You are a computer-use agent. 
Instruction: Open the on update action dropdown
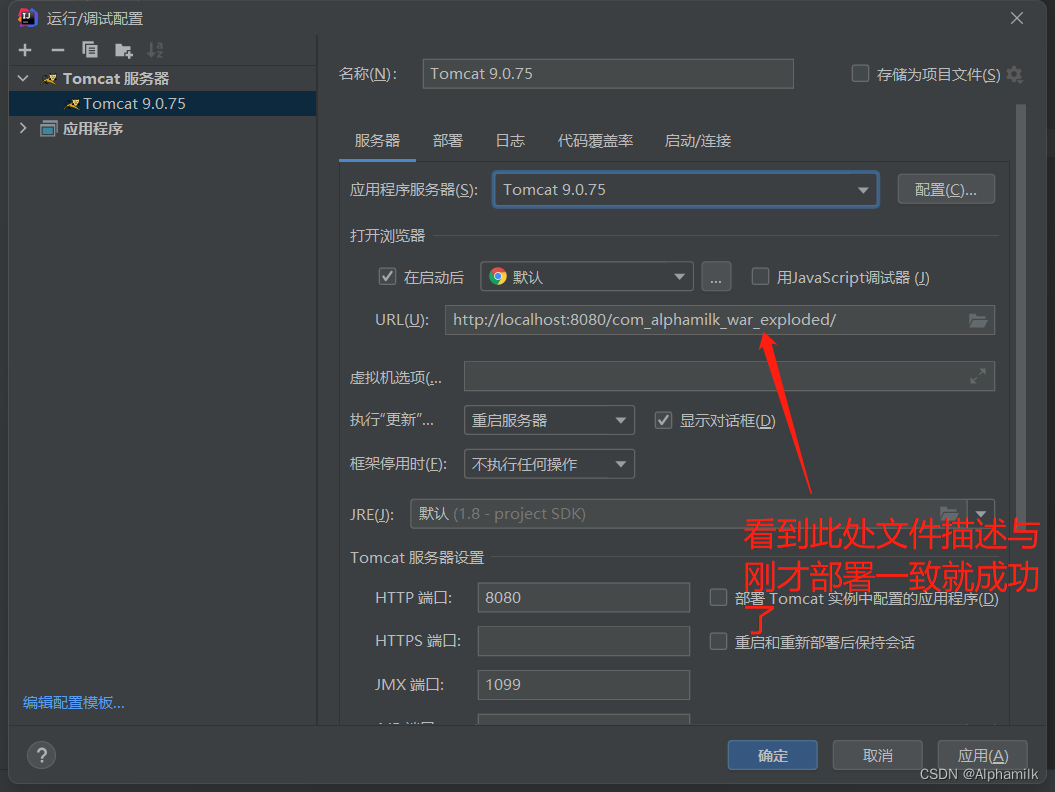pos(549,421)
